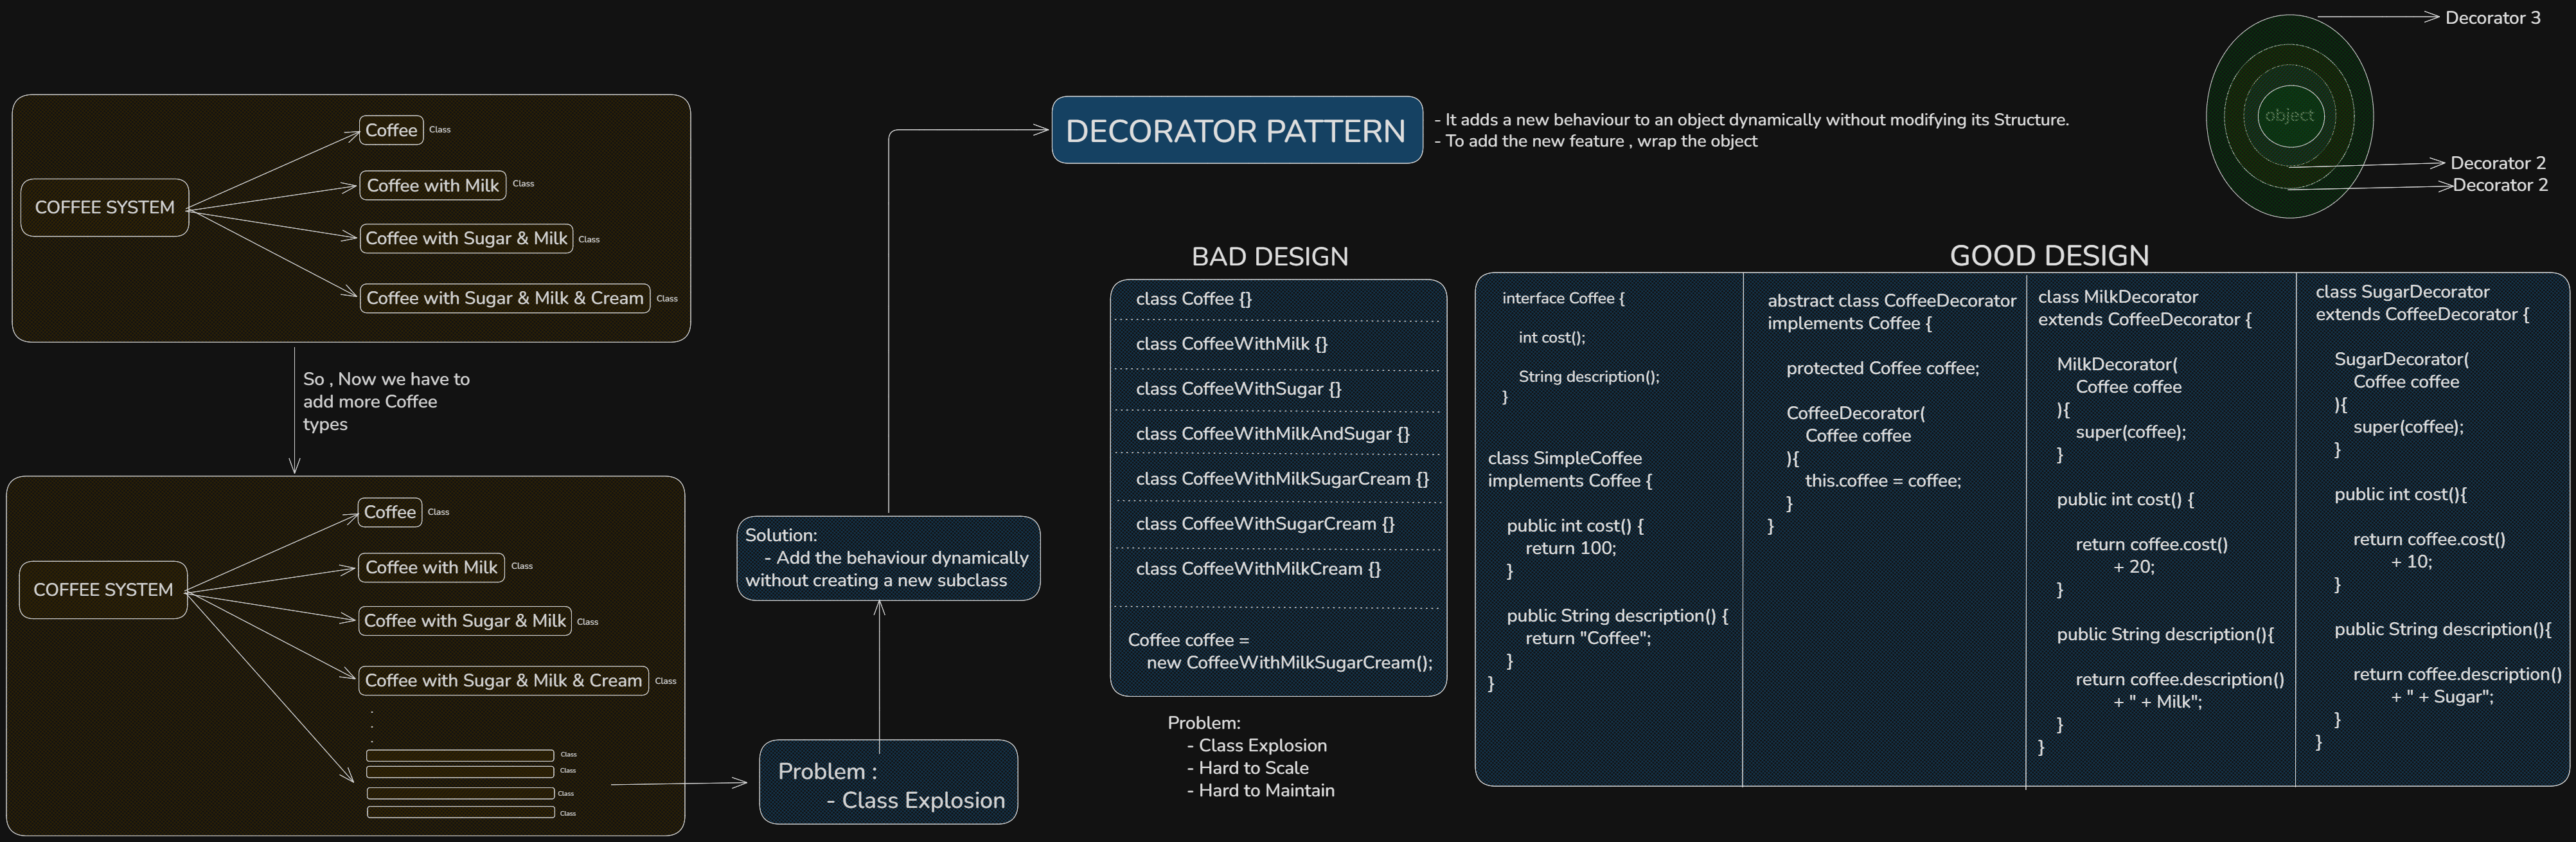Viewport: 2576px width, 842px height.
Task: Select the DECORATOR PATTERN title box
Action: pyautogui.click(x=1237, y=130)
